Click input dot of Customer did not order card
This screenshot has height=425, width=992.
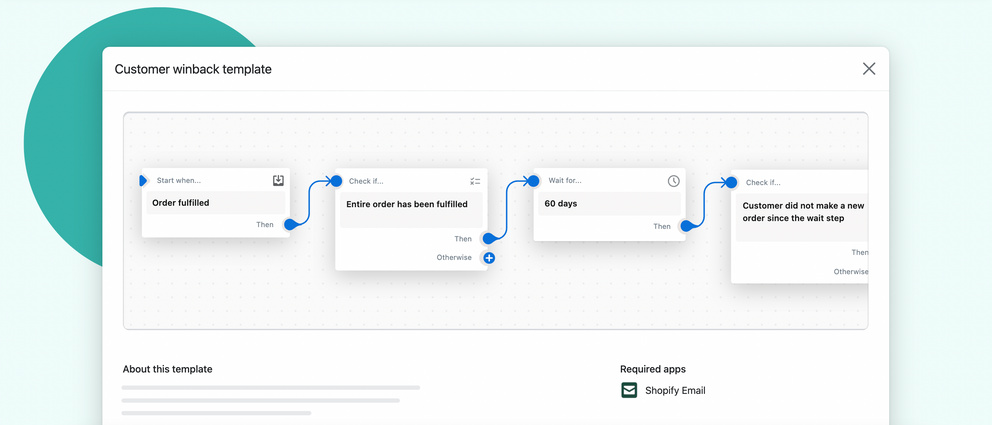pyautogui.click(x=731, y=182)
